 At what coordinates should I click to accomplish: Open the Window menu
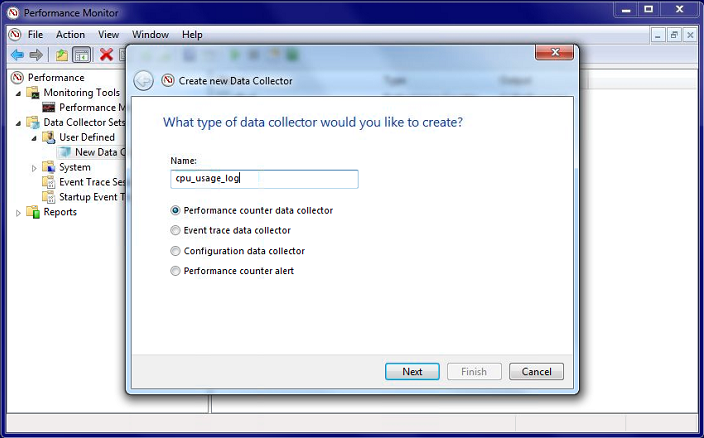pyautogui.click(x=150, y=35)
